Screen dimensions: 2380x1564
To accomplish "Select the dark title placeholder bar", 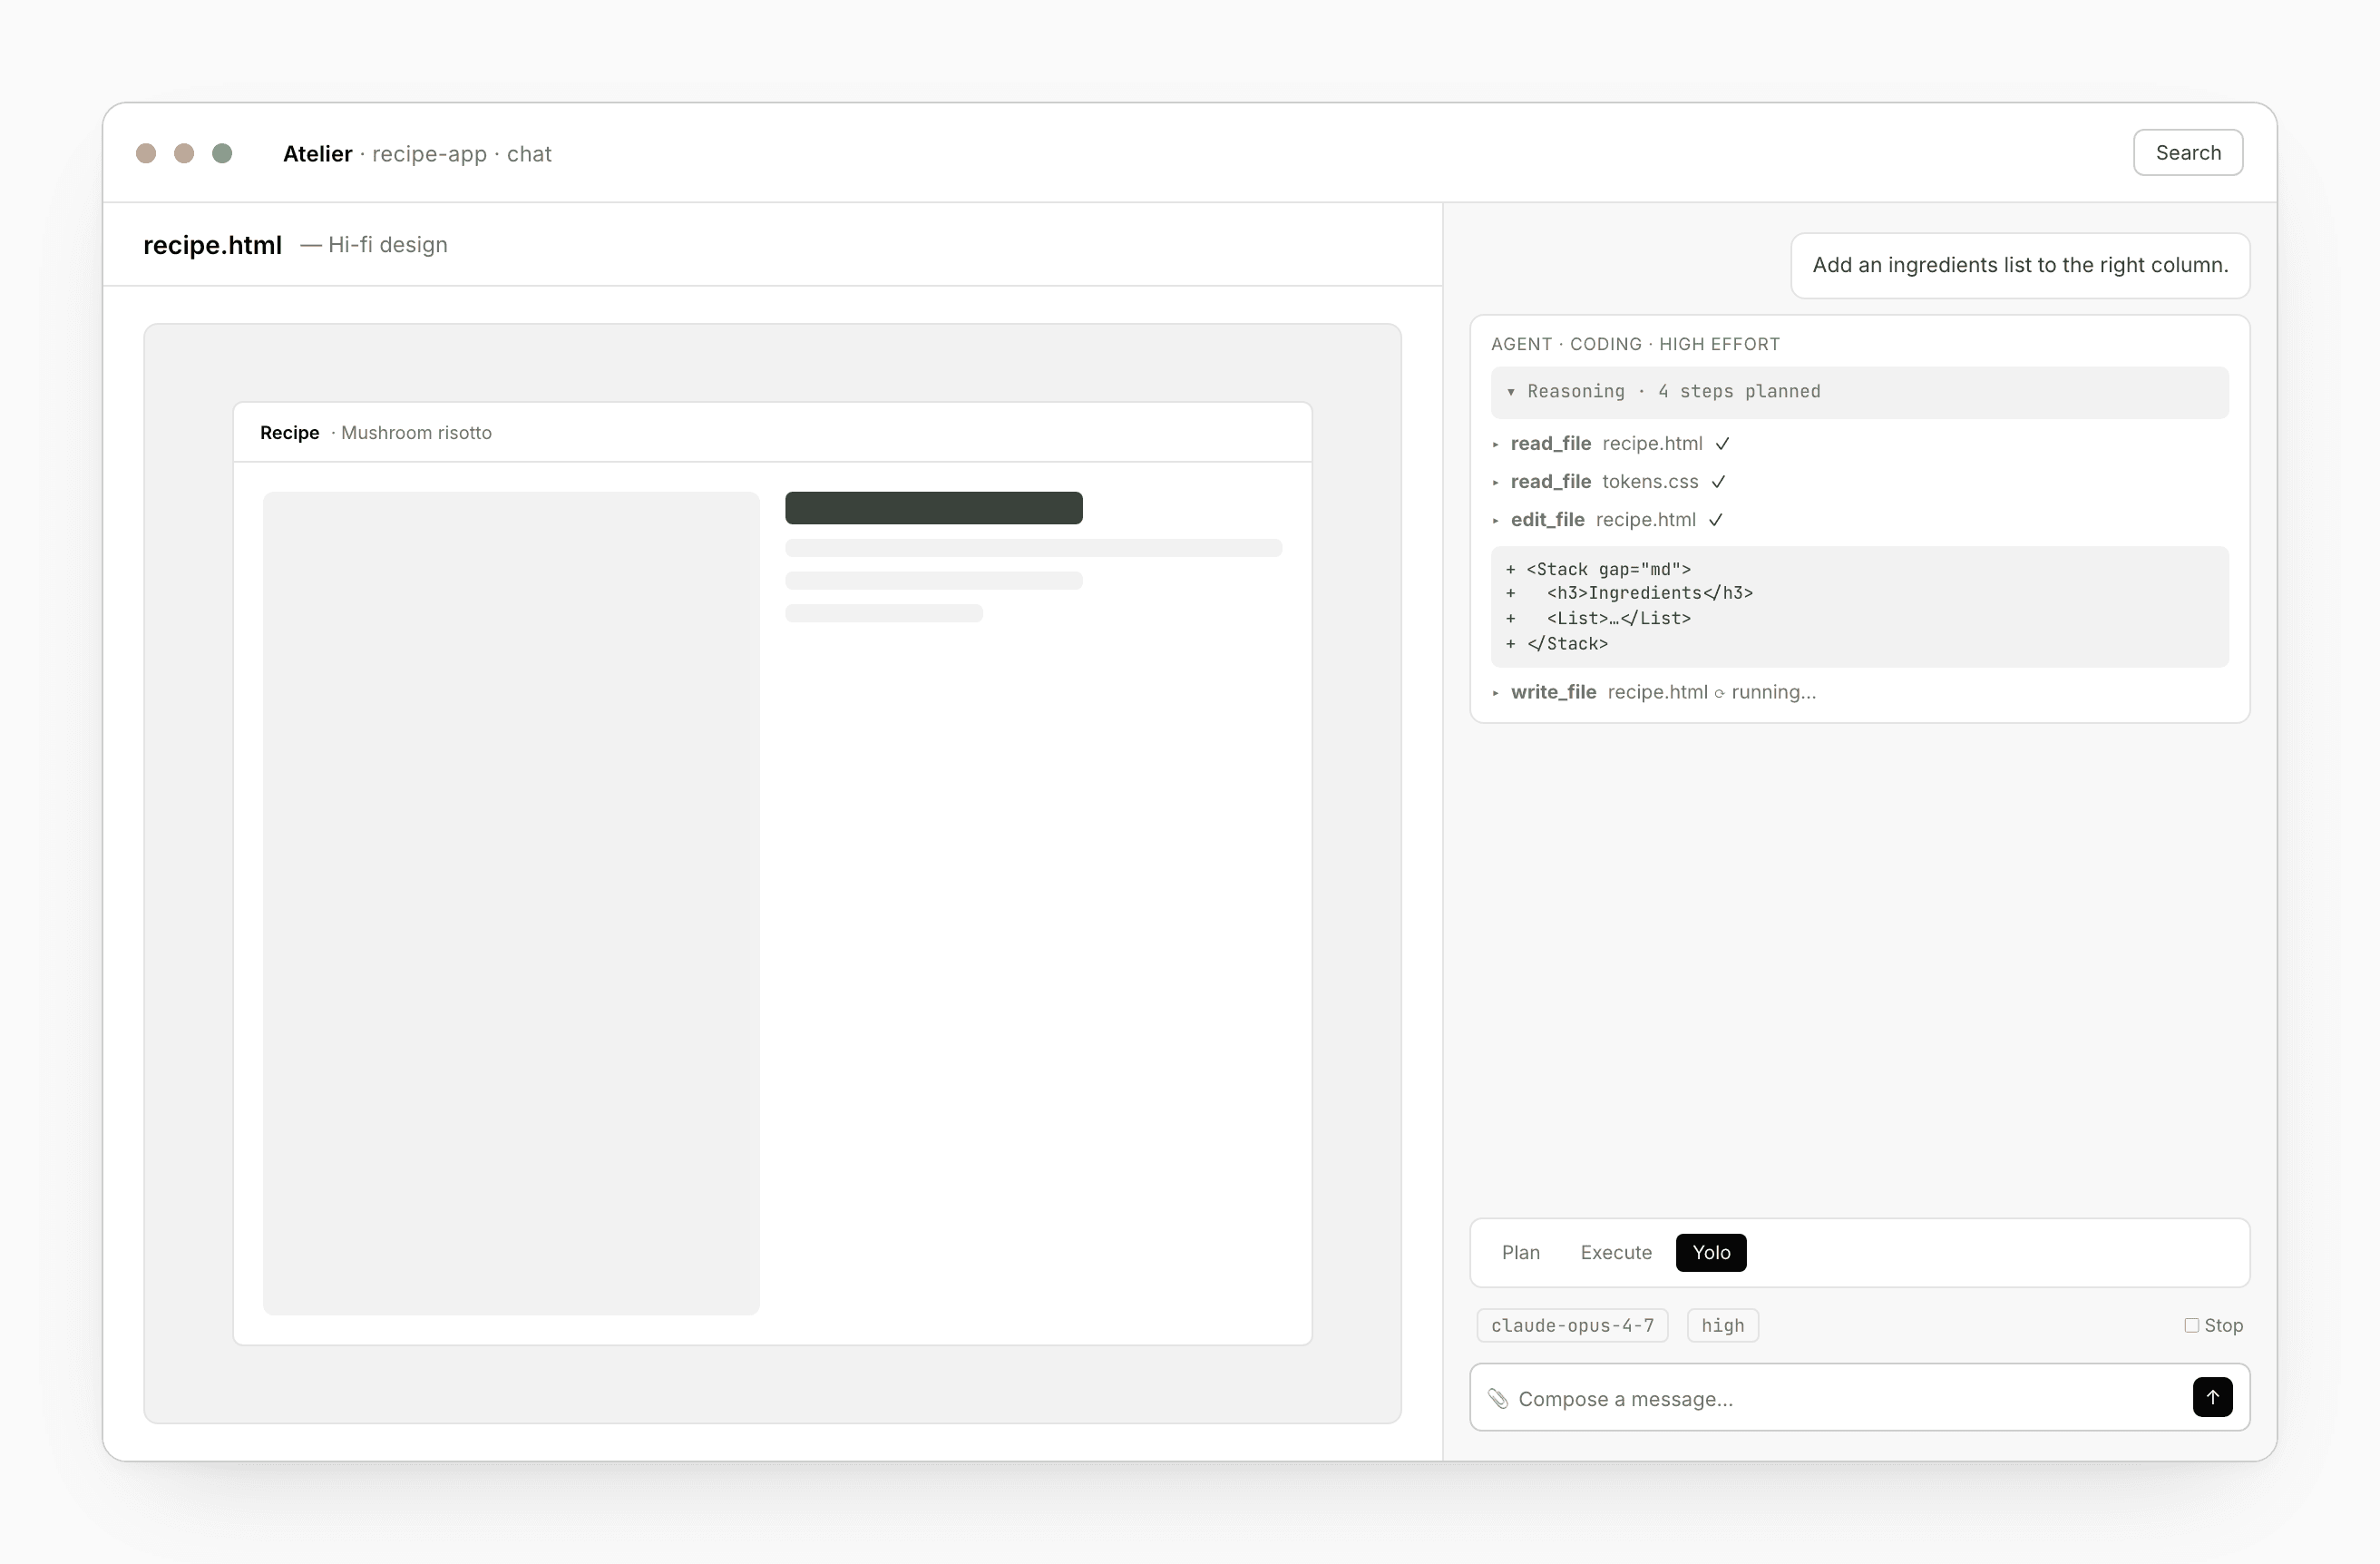I will [933, 508].
